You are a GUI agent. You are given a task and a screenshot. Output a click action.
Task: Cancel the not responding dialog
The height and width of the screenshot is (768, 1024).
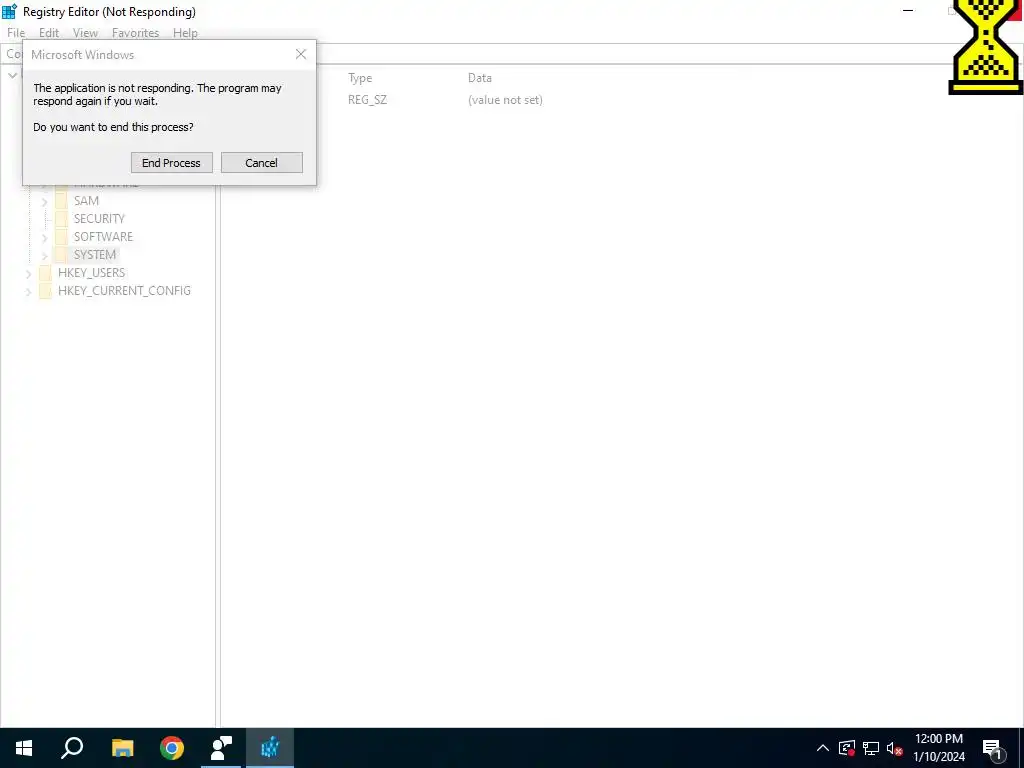pyautogui.click(x=261, y=163)
